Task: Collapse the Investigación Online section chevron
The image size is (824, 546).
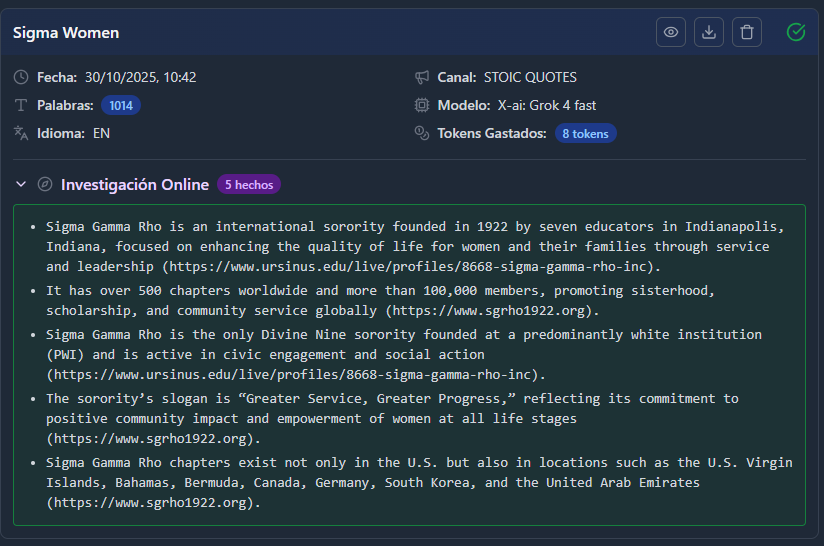Action: pyautogui.click(x=21, y=184)
